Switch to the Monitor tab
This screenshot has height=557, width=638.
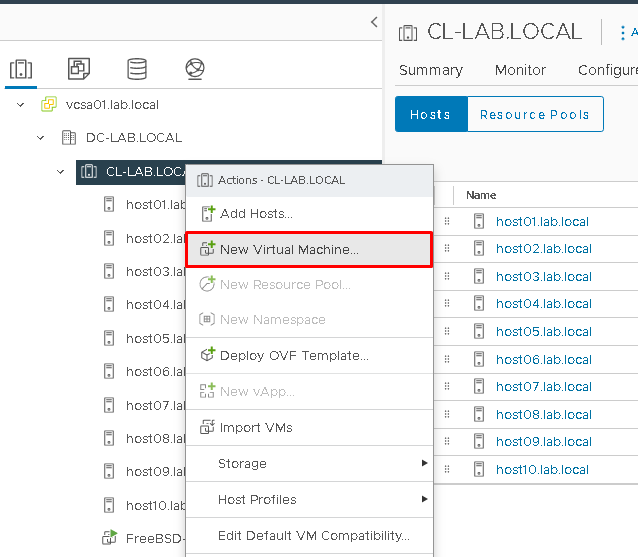pyautogui.click(x=520, y=70)
